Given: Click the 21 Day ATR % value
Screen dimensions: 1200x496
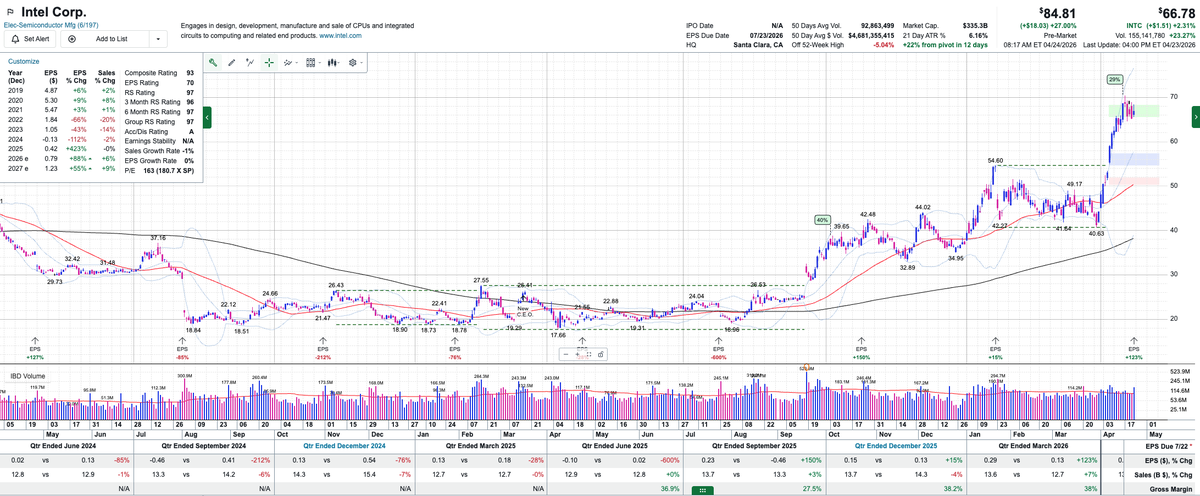Looking at the screenshot, I should coord(976,35).
